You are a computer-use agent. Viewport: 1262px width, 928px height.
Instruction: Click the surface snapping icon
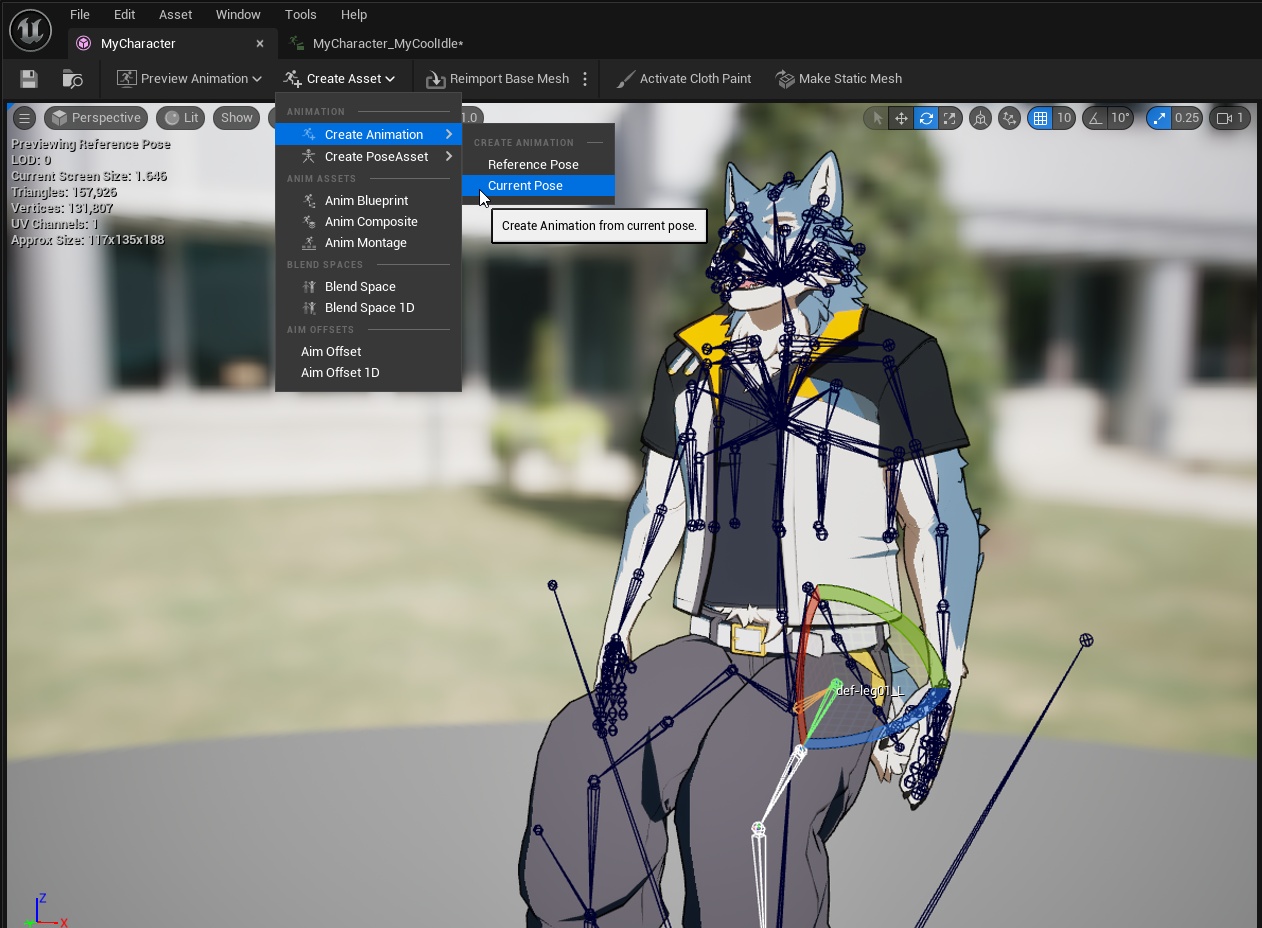point(1010,118)
